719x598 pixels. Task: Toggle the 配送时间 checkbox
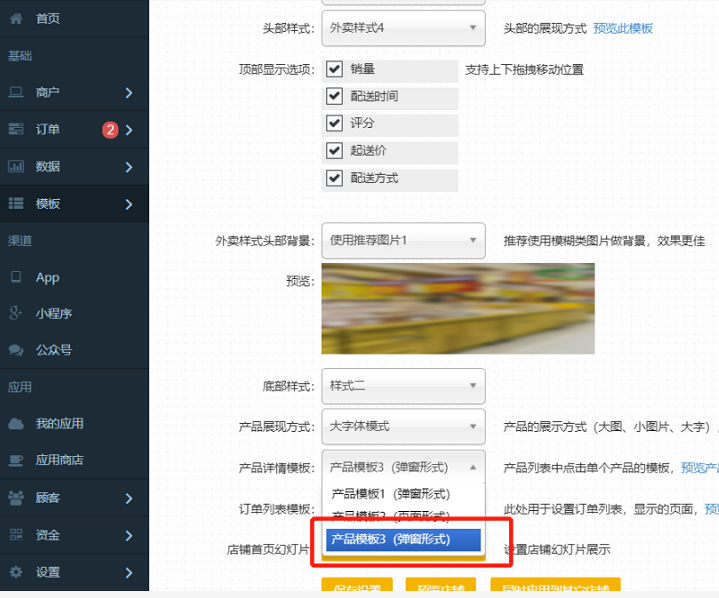pos(335,97)
